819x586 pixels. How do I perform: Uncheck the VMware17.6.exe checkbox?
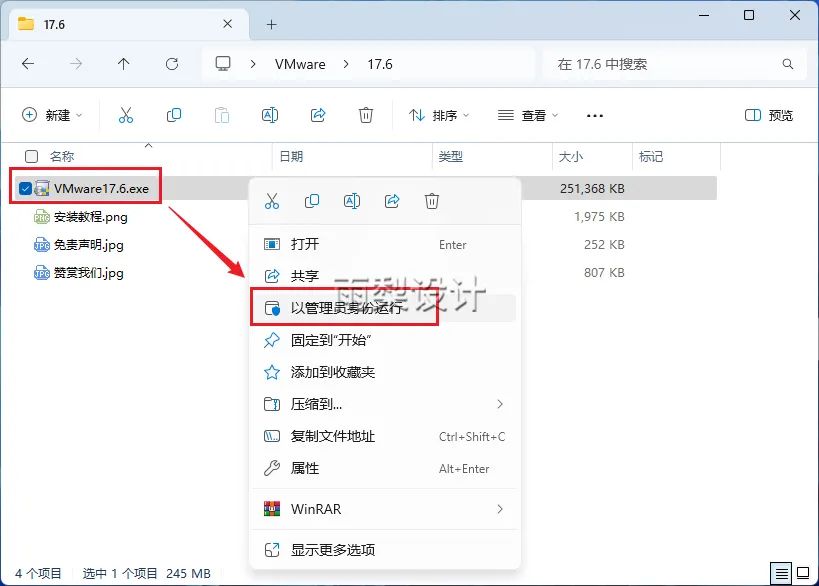pyautogui.click(x=25, y=189)
